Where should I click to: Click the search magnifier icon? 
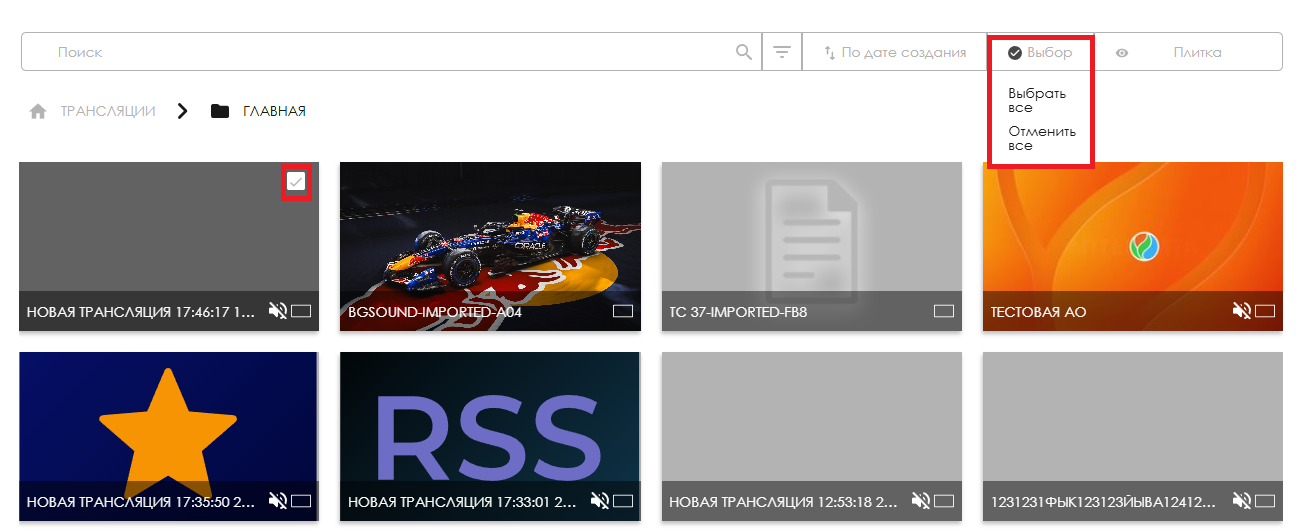click(x=743, y=52)
